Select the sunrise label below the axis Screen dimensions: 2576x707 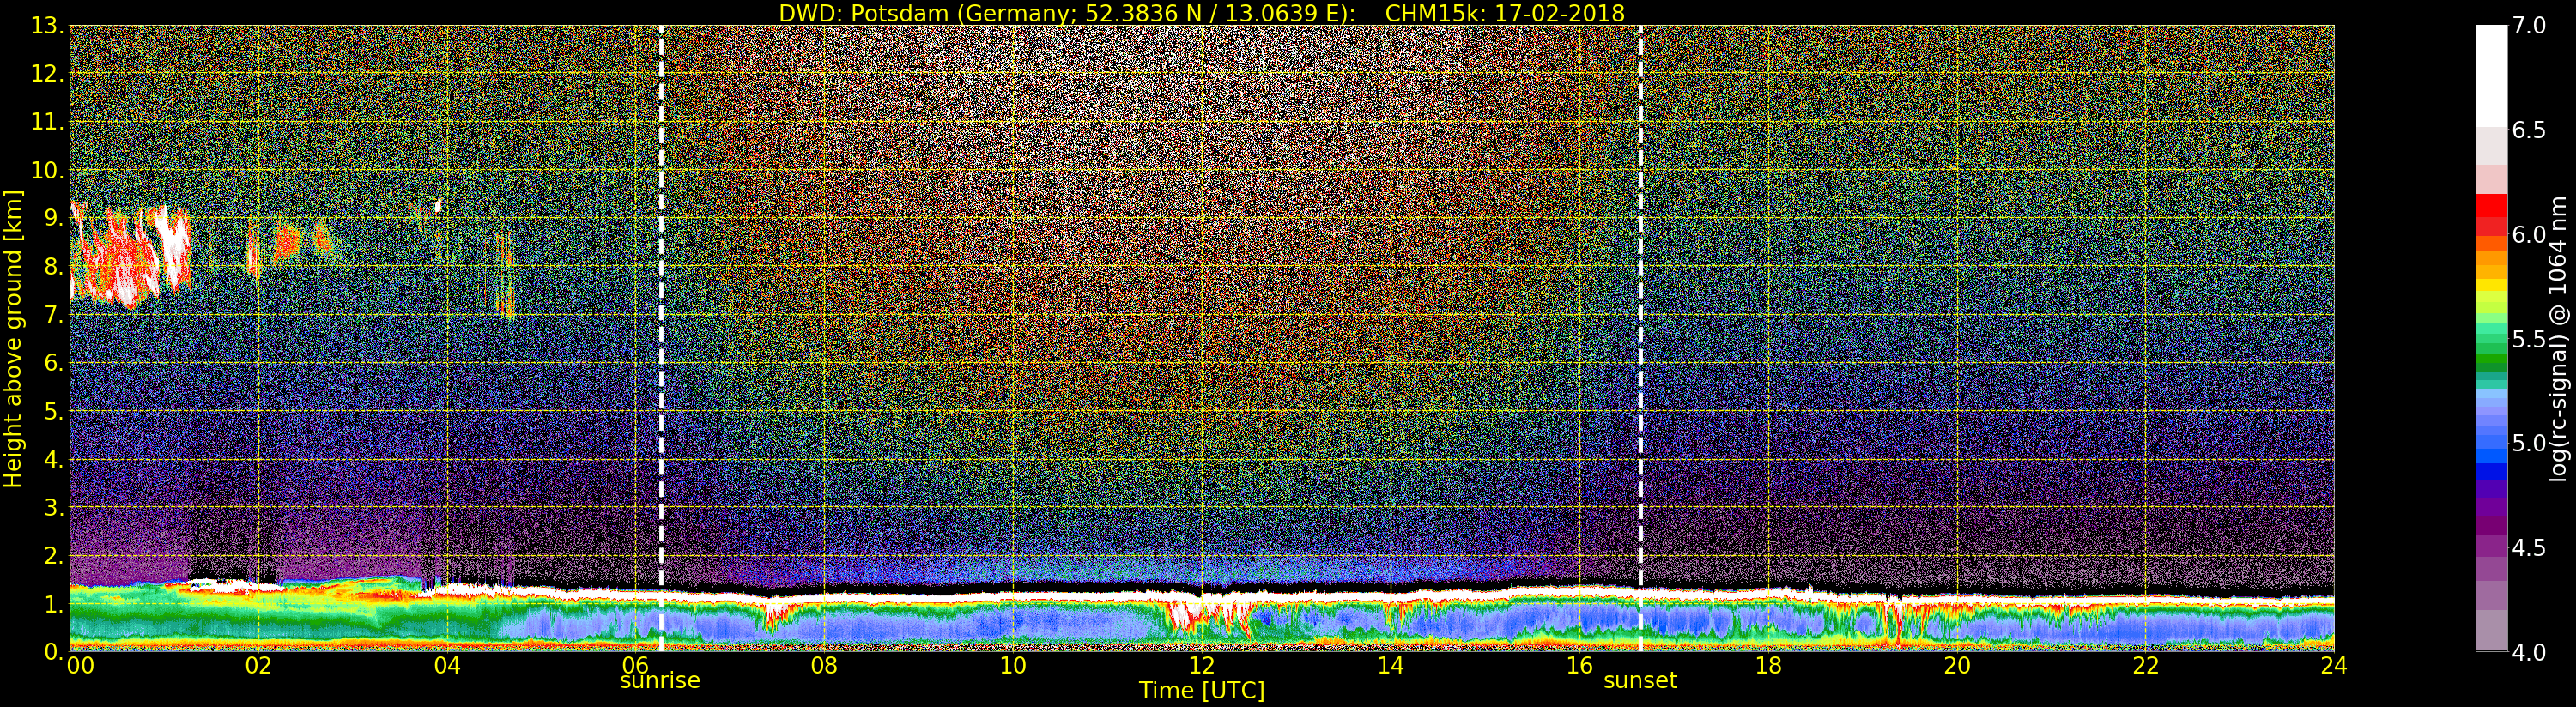point(660,681)
